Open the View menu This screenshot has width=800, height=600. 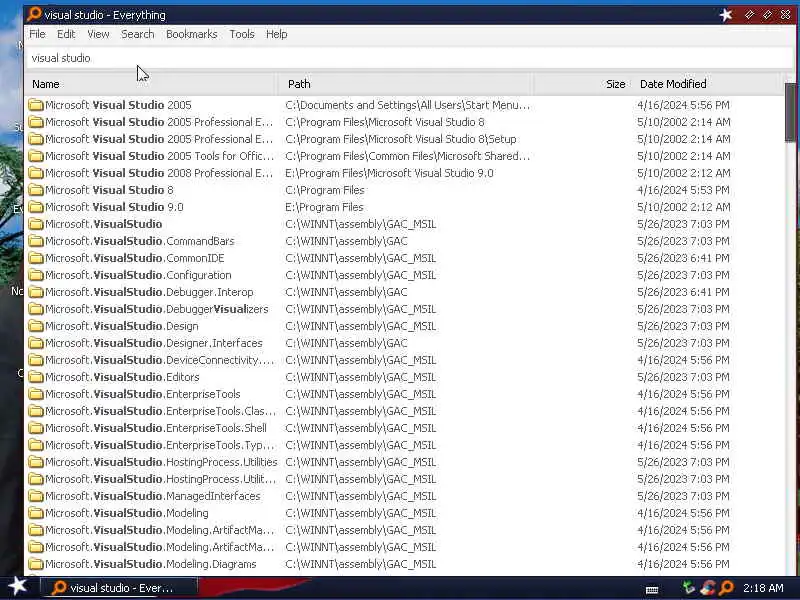(98, 34)
